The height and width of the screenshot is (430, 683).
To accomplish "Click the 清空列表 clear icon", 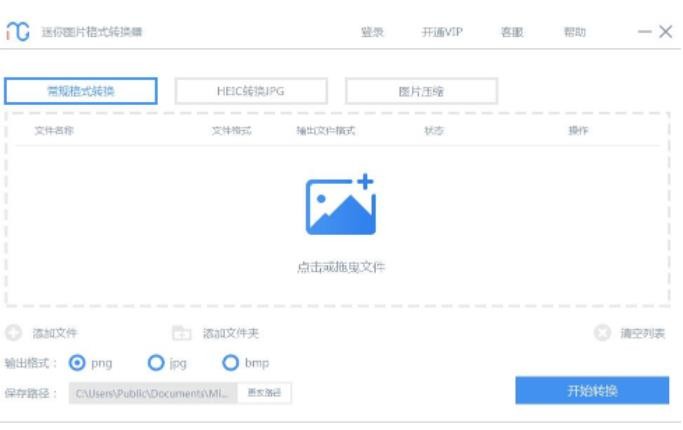I will [602, 333].
